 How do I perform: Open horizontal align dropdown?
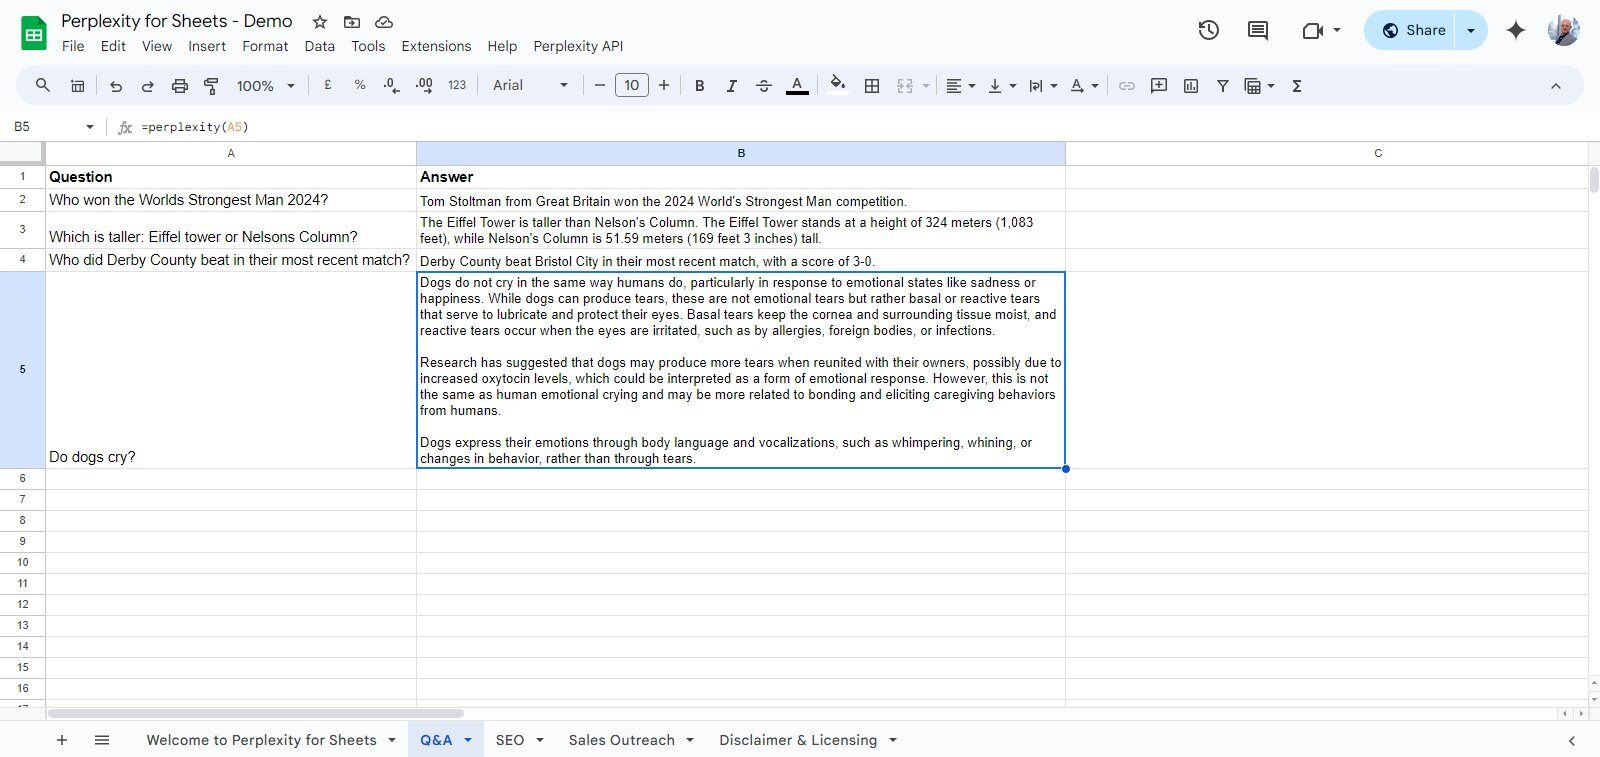960,86
